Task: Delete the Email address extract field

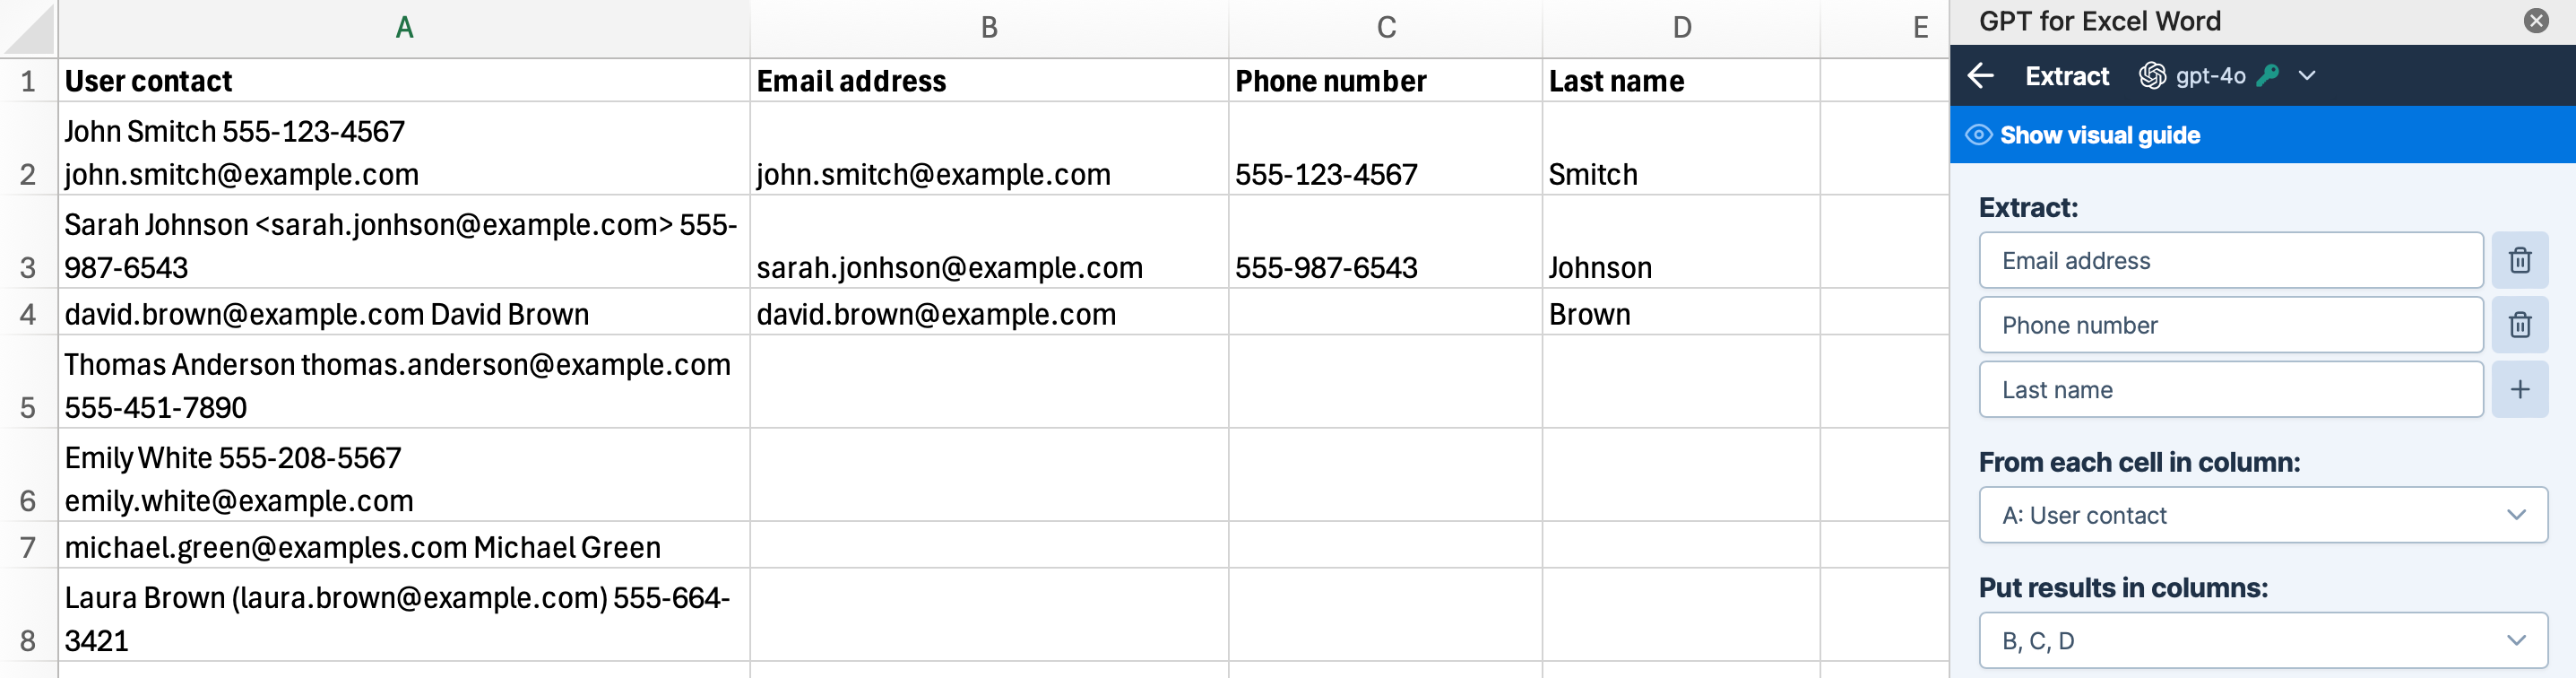Action: pos(2519,260)
